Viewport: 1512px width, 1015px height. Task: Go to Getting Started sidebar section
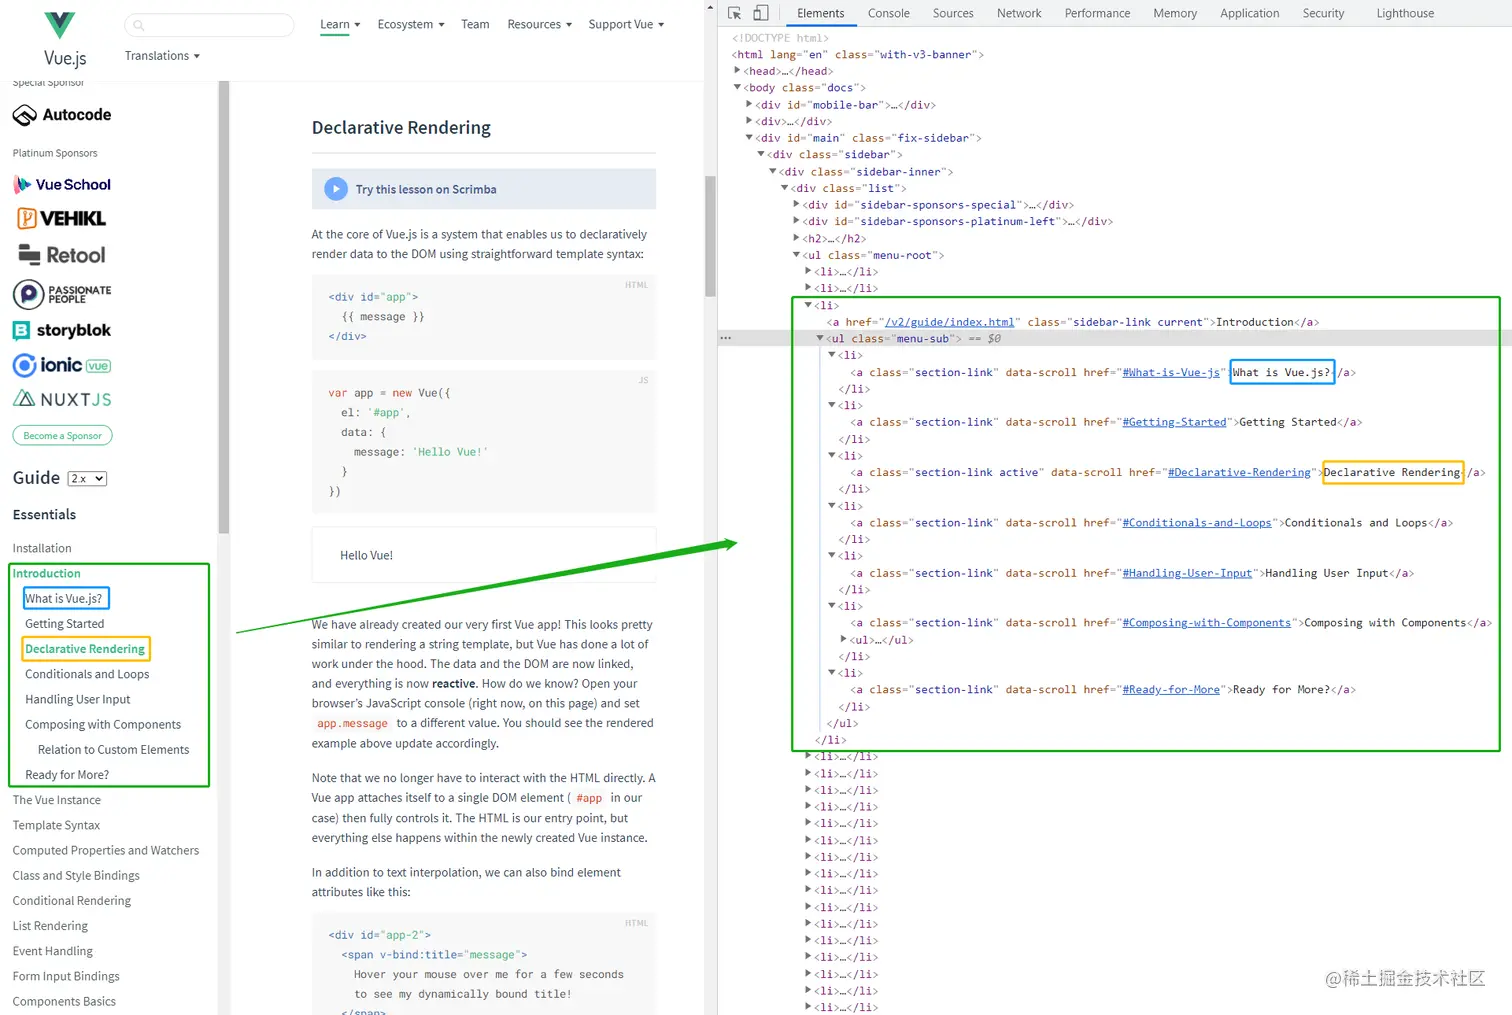(65, 624)
